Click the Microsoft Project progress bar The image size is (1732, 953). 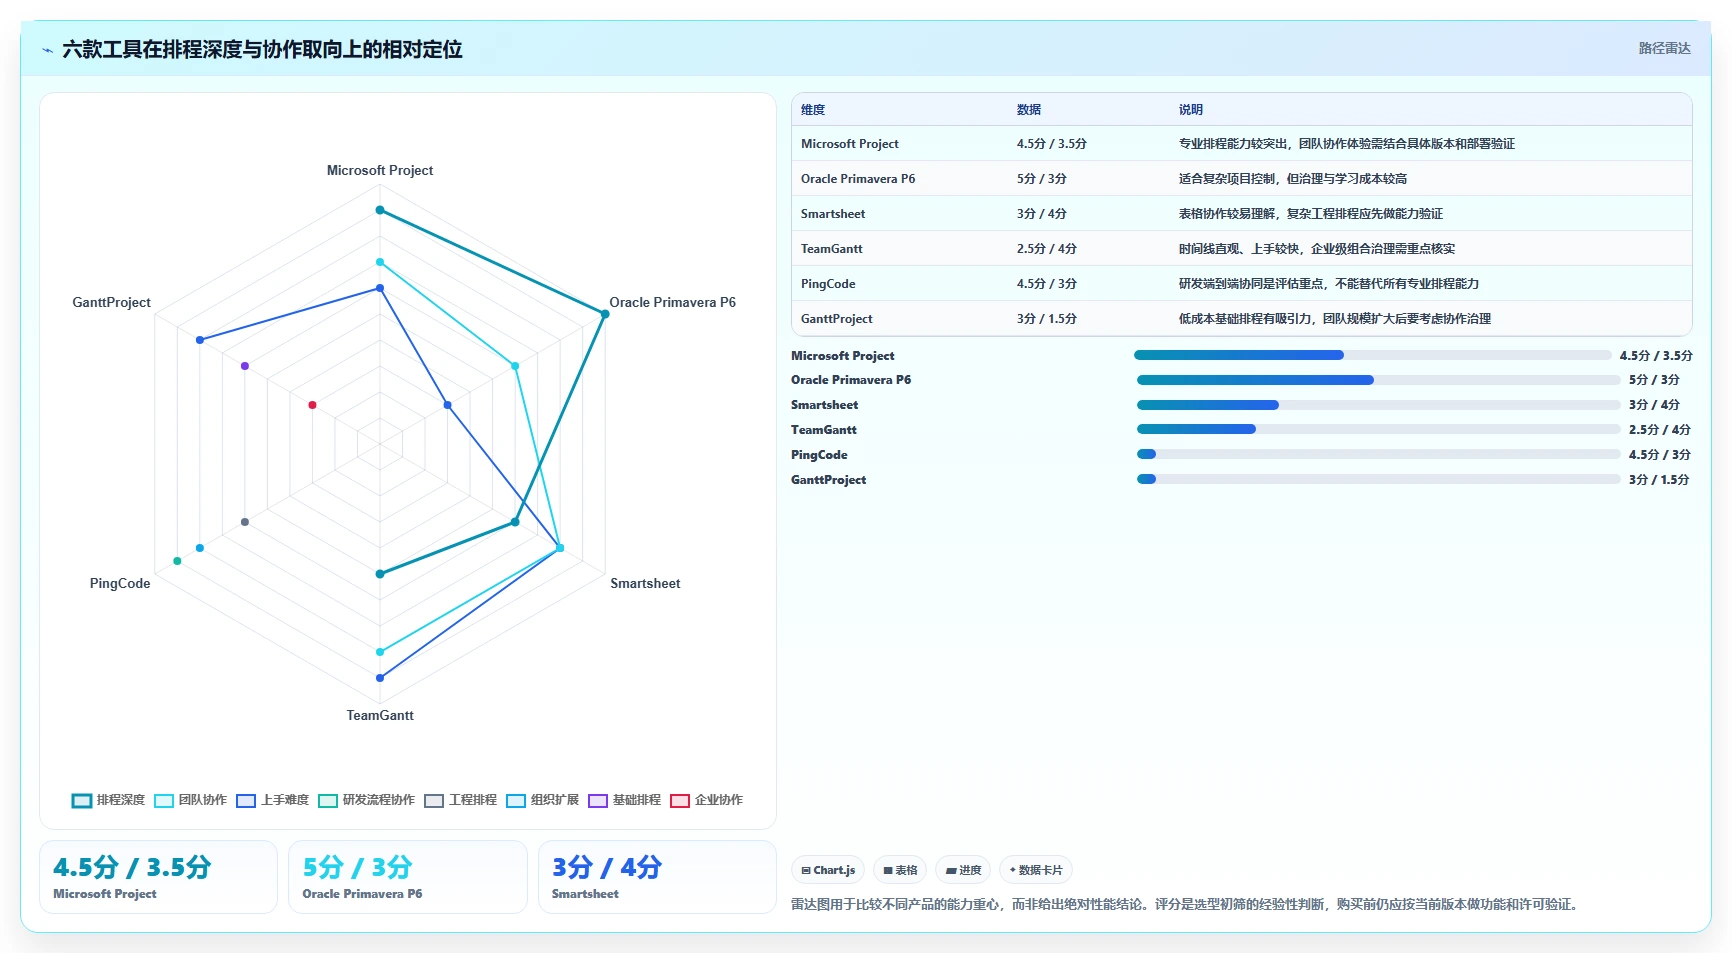click(x=1373, y=355)
